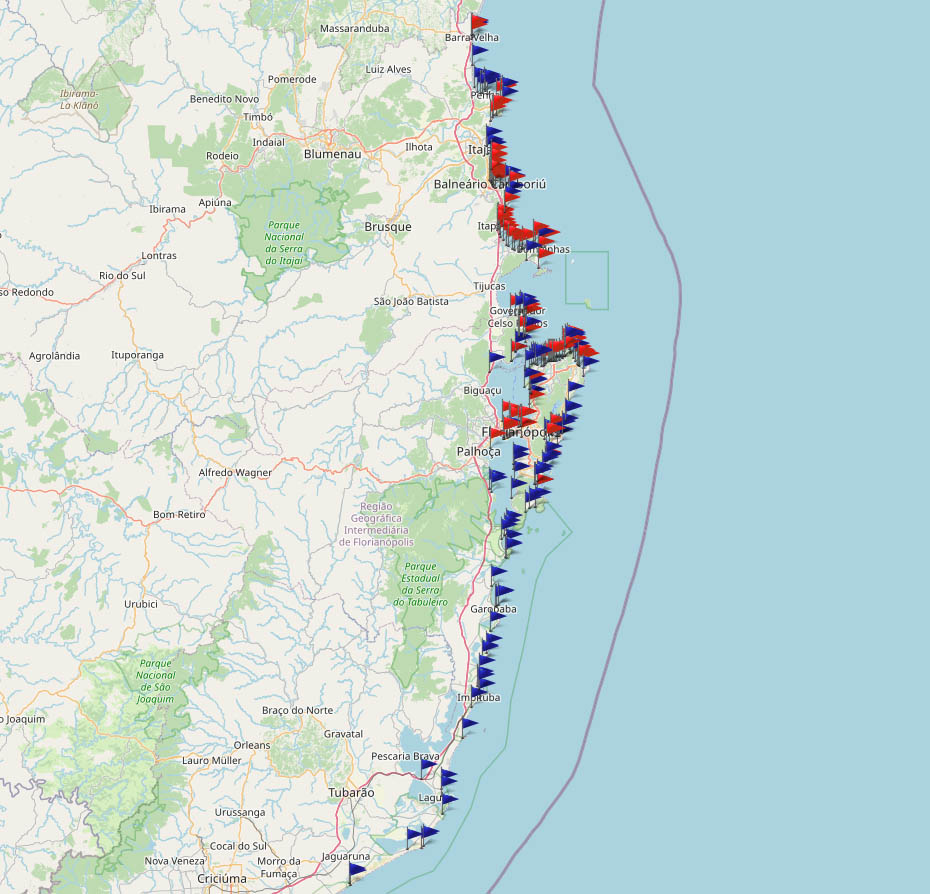
Task: Click the blue flag near Jaguaruna
Action: [356, 871]
